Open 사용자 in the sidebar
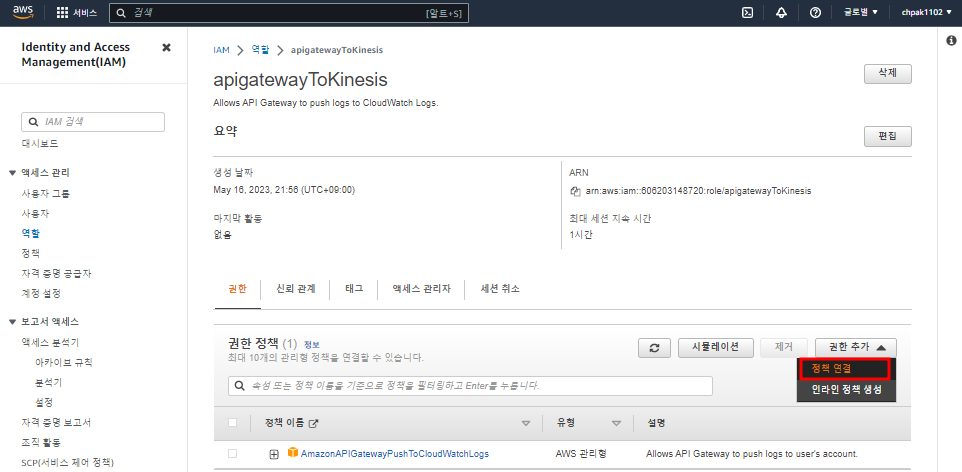Image resolution: width=962 pixels, height=472 pixels. pyautogui.click(x=35, y=214)
